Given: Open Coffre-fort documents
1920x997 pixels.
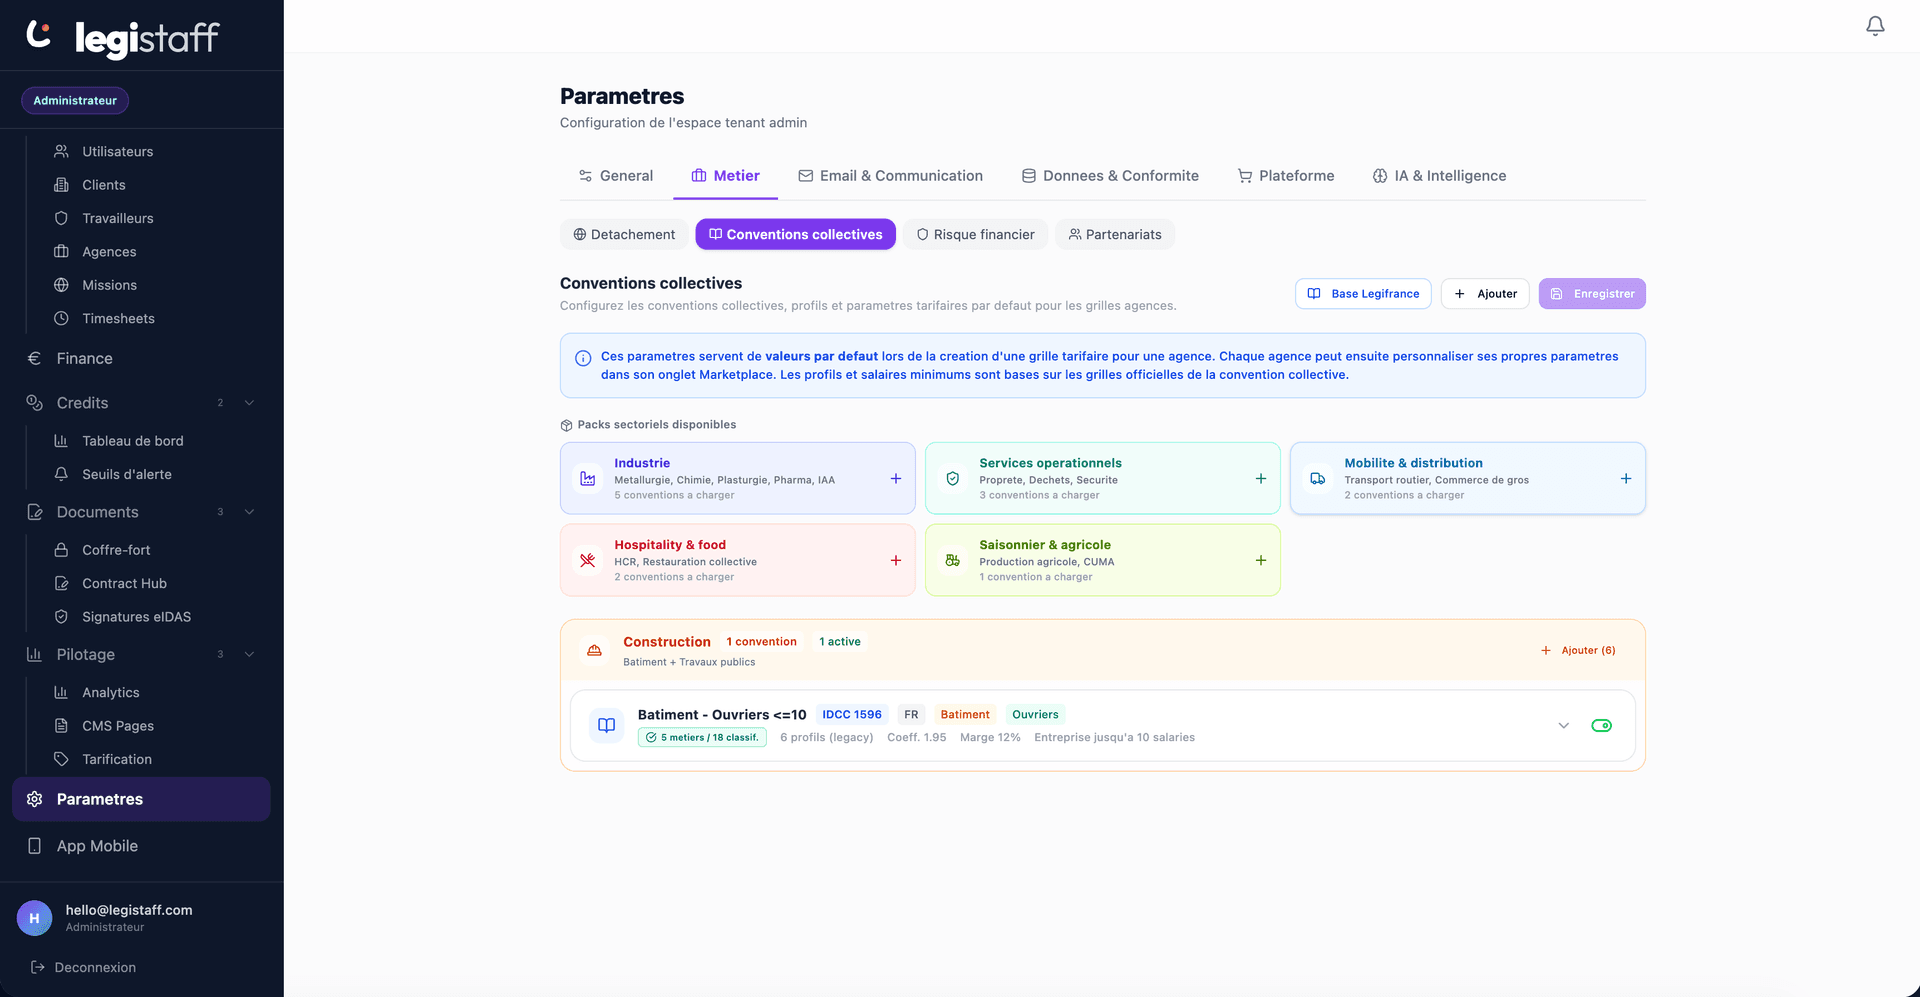Looking at the screenshot, I should pos(116,550).
